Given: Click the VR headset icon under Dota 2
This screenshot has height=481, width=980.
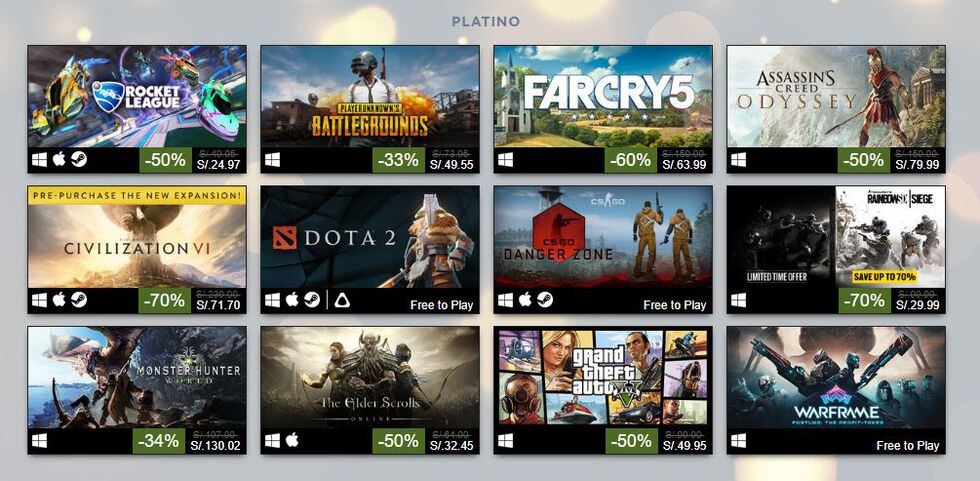Looking at the screenshot, I should click(x=342, y=300).
